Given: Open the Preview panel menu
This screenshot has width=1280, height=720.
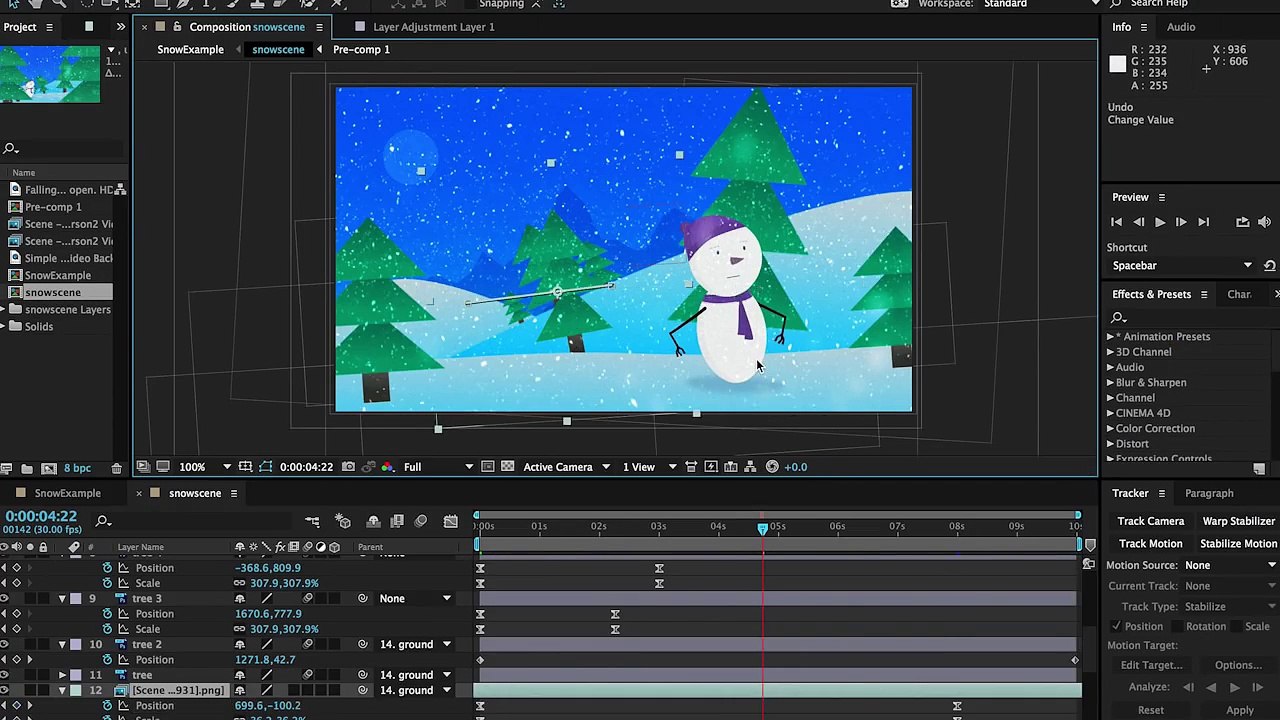Looking at the screenshot, I should (1162, 198).
